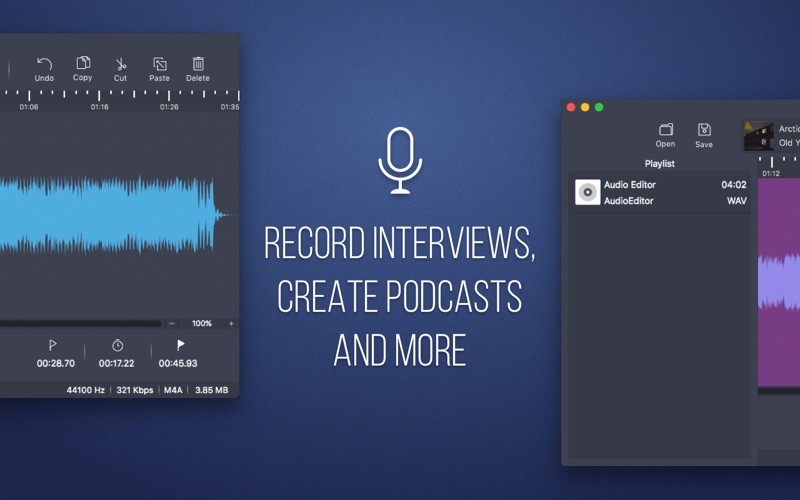This screenshot has height=500, width=800.
Task: Click the M4A format label
Action: coord(173,390)
